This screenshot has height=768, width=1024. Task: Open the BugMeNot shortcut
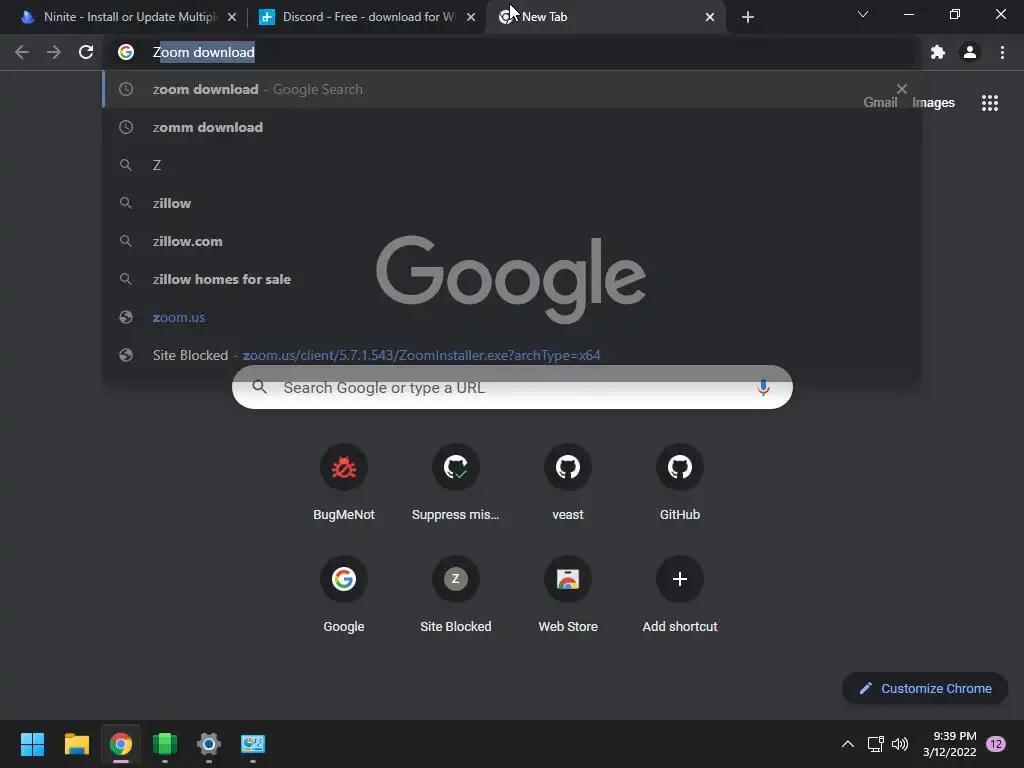pos(344,483)
